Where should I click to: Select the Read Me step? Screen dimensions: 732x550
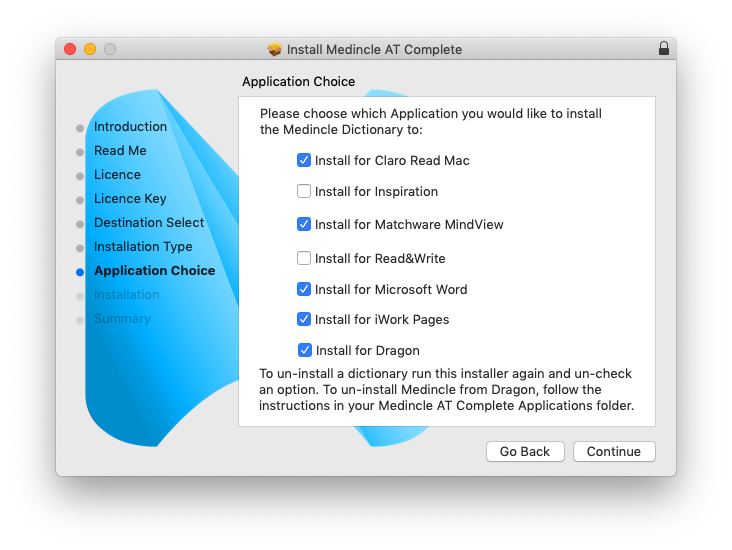pos(120,150)
